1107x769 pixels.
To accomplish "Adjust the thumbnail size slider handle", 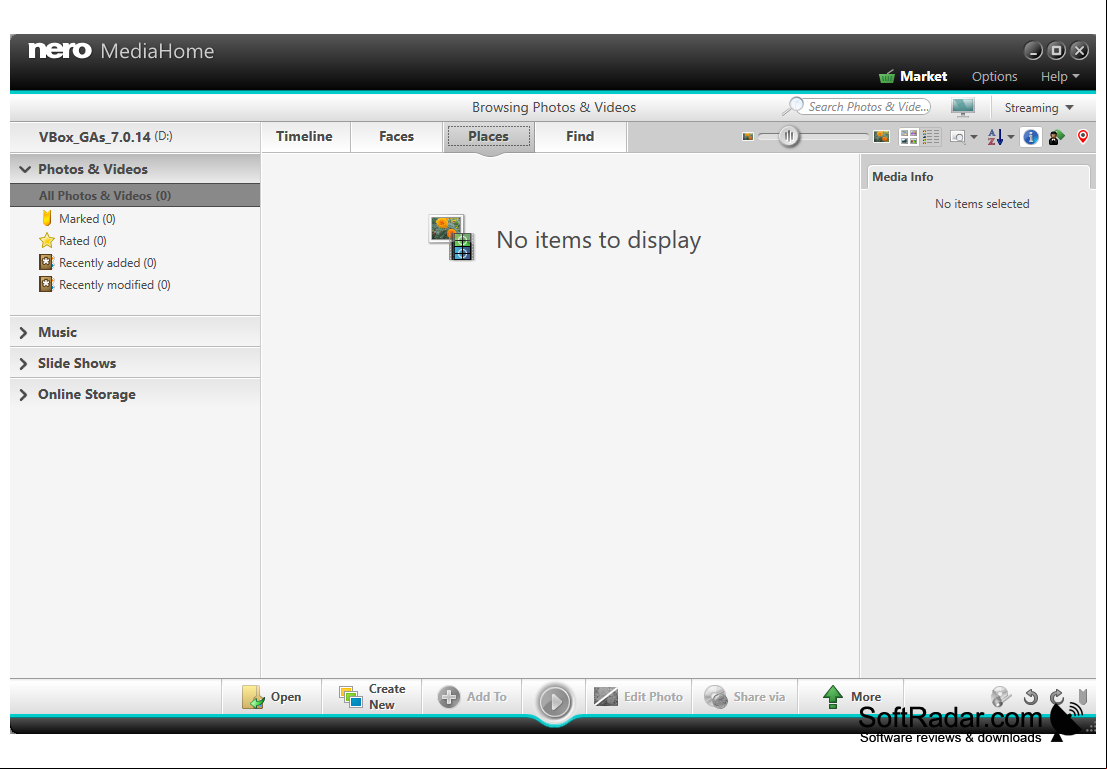I will click(x=789, y=136).
